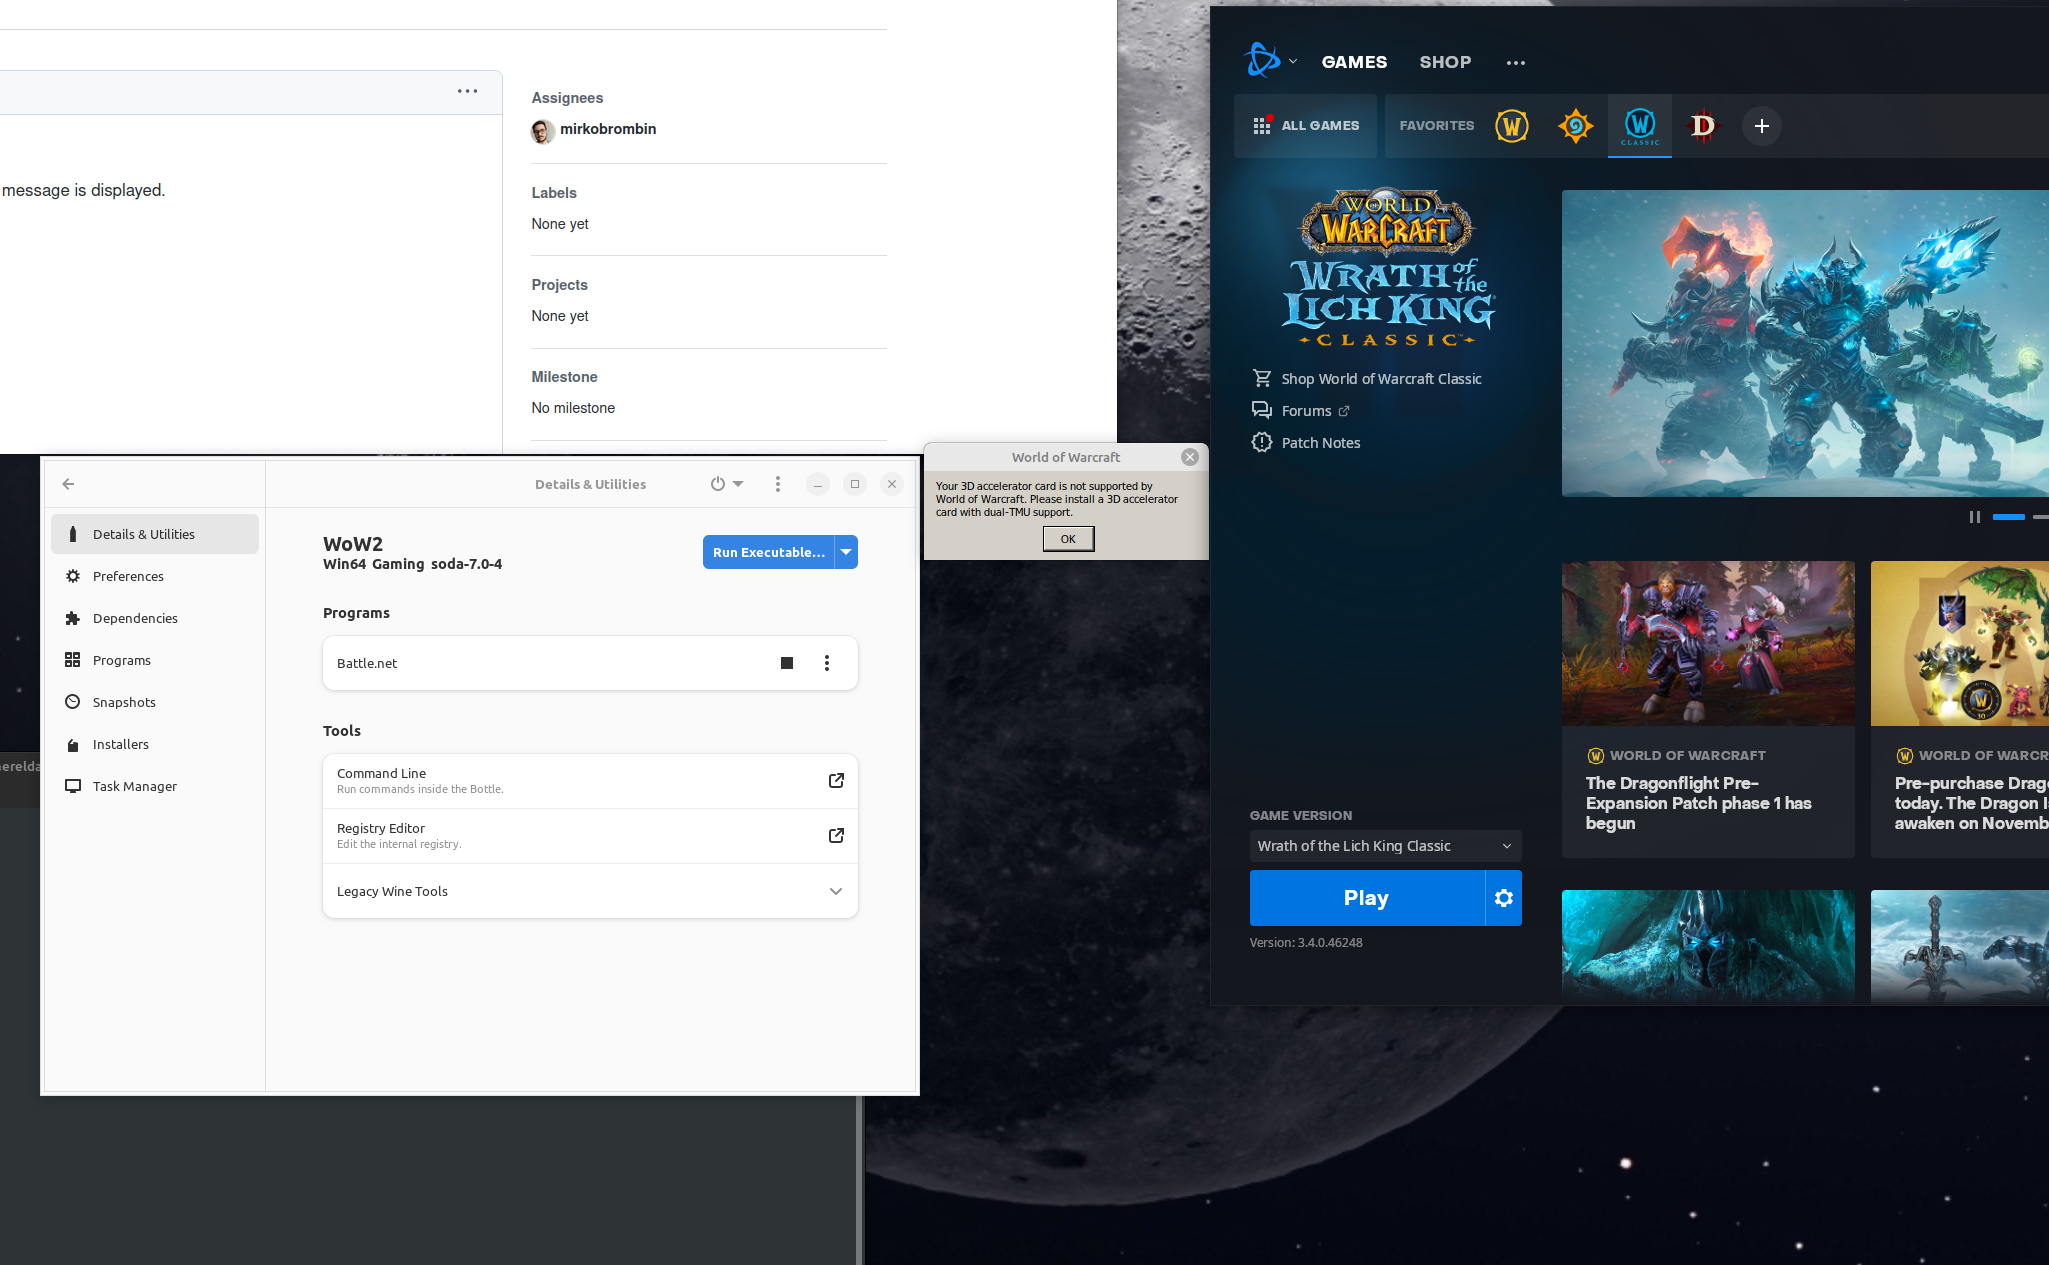Open Command Line external launch icon
This screenshot has width=2049, height=1265.
pyautogui.click(x=836, y=781)
